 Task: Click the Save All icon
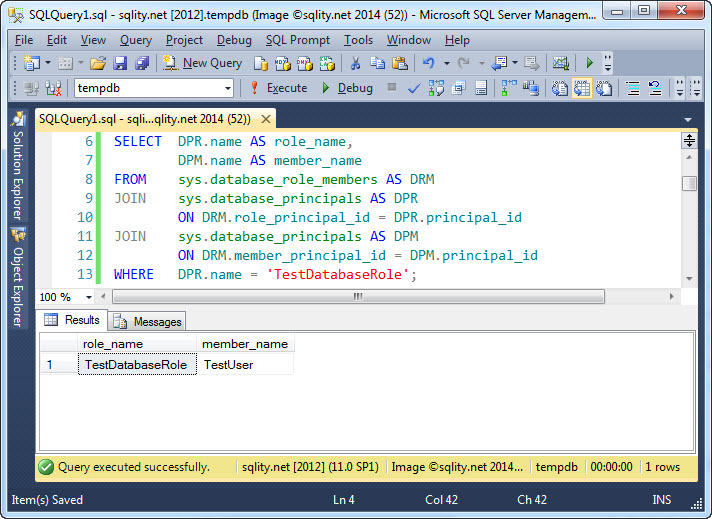(x=142, y=63)
